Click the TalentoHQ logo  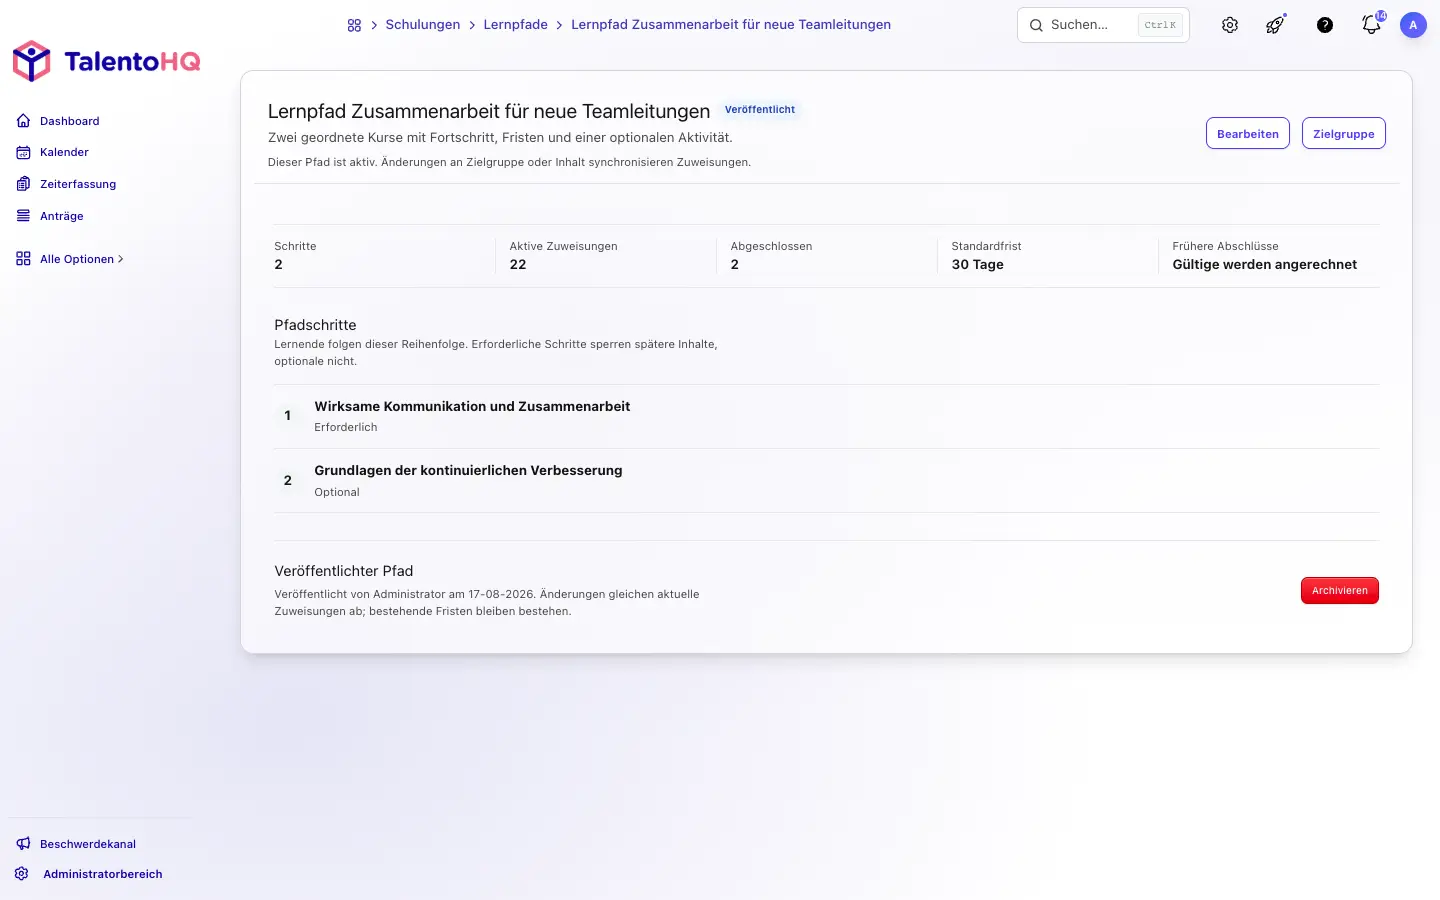pos(106,61)
